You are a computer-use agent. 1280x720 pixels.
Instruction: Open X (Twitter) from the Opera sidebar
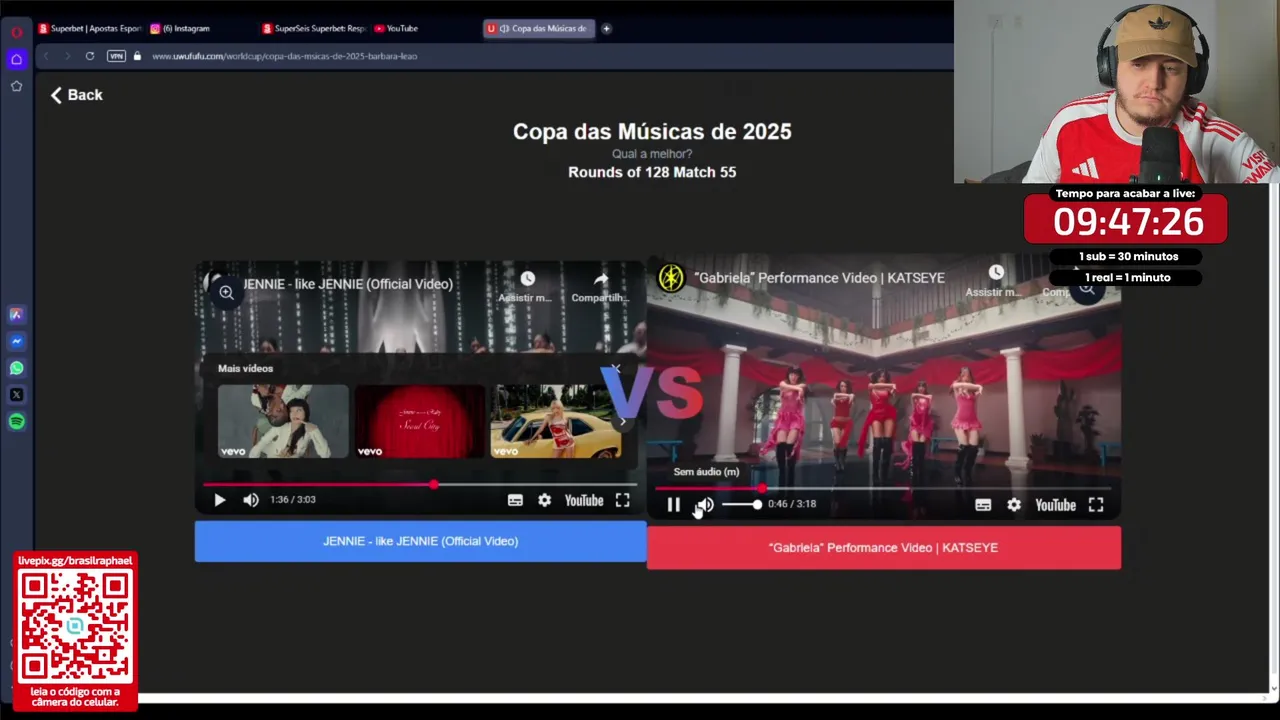point(17,395)
